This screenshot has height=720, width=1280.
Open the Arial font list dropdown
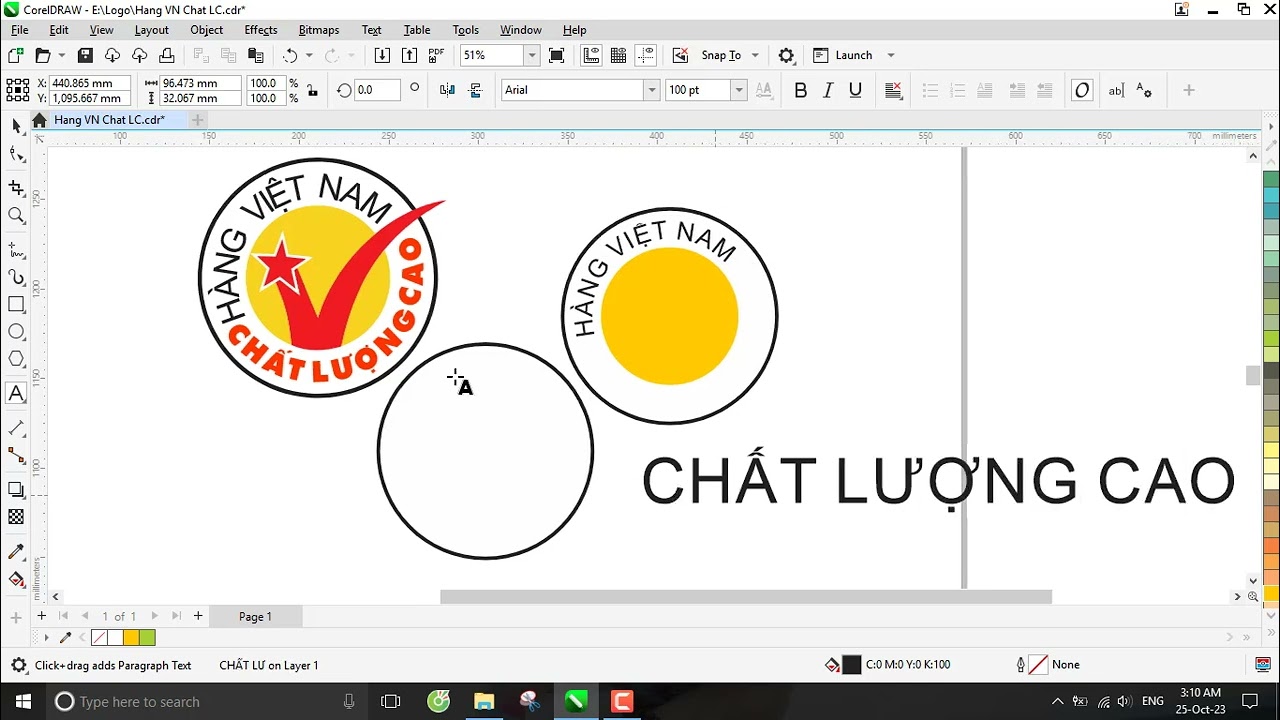pos(652,90)
